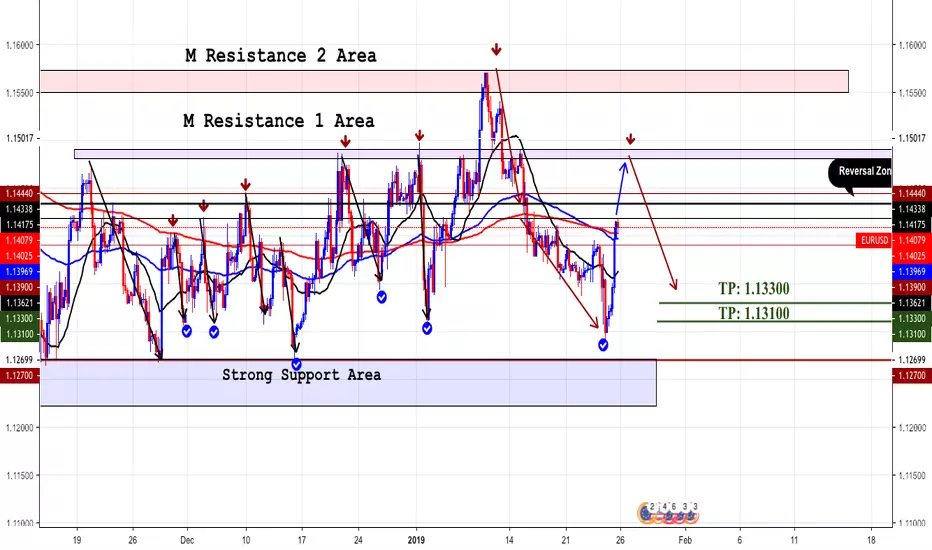Click 1.15017 label on left axis
The height and width of the screenshot is (550, 932).
pyautogui.click(x=20, y=138)
